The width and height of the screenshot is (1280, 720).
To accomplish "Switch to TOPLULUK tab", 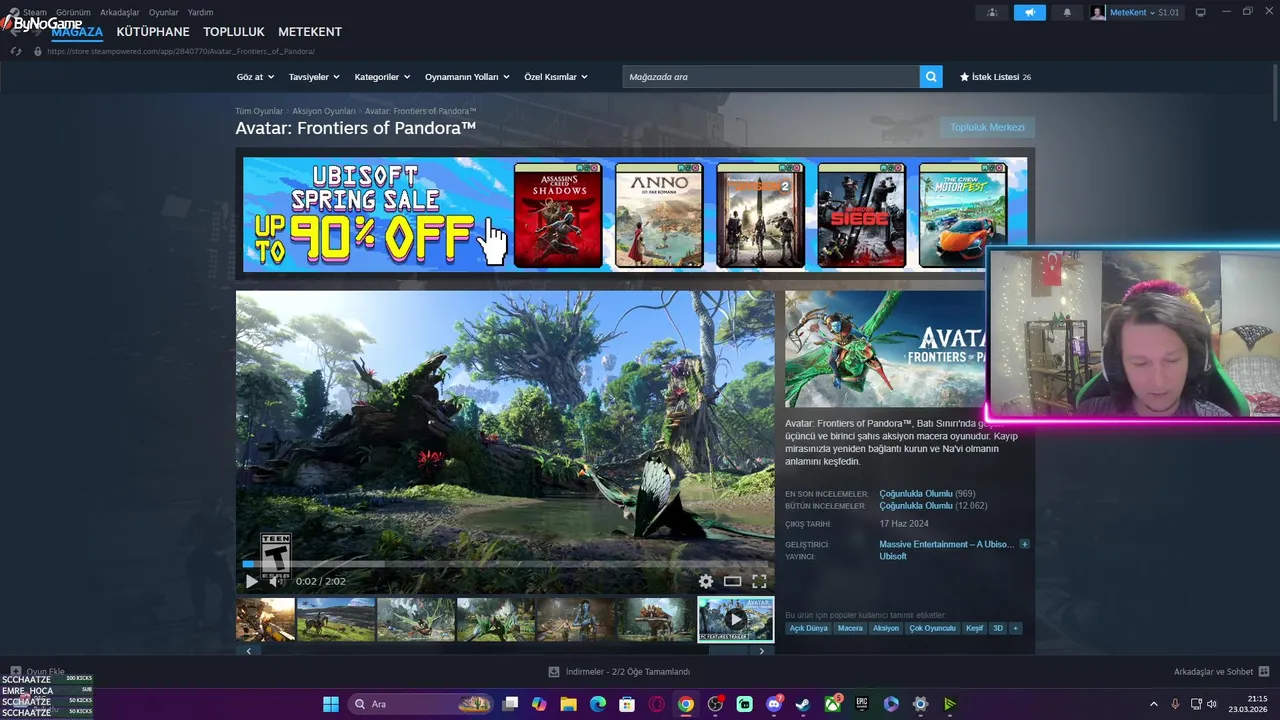I will coord(234,32).
